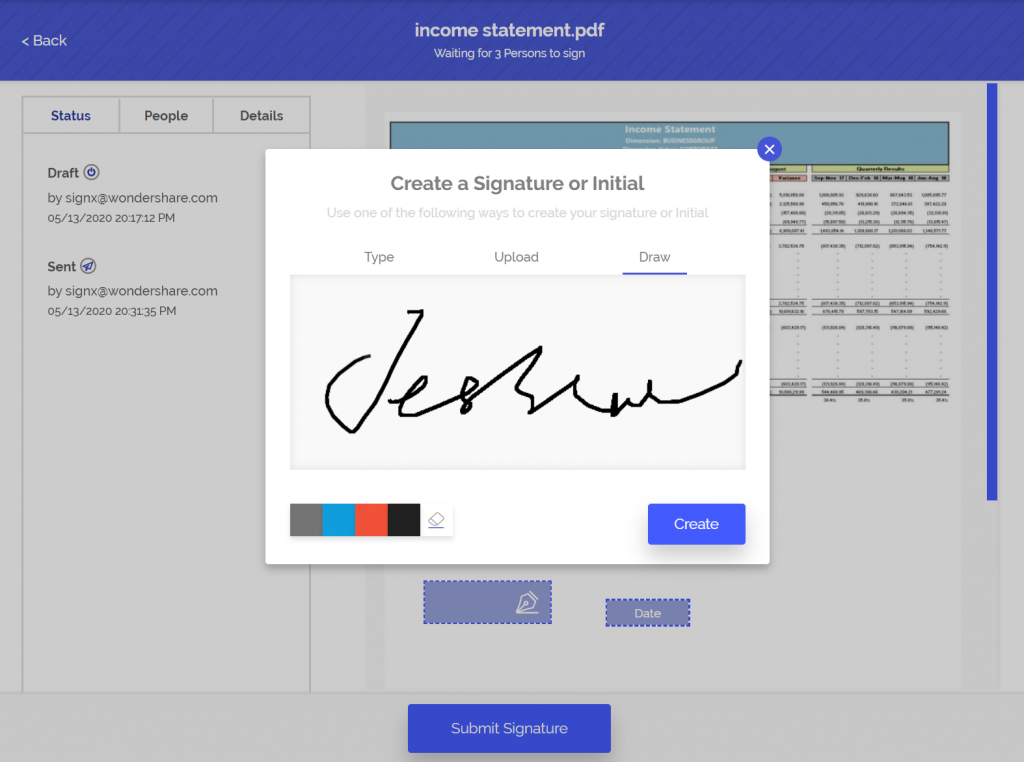Click the Submit Signature button
Viewport: 1024px width, 762px height.
pos(509,728)
